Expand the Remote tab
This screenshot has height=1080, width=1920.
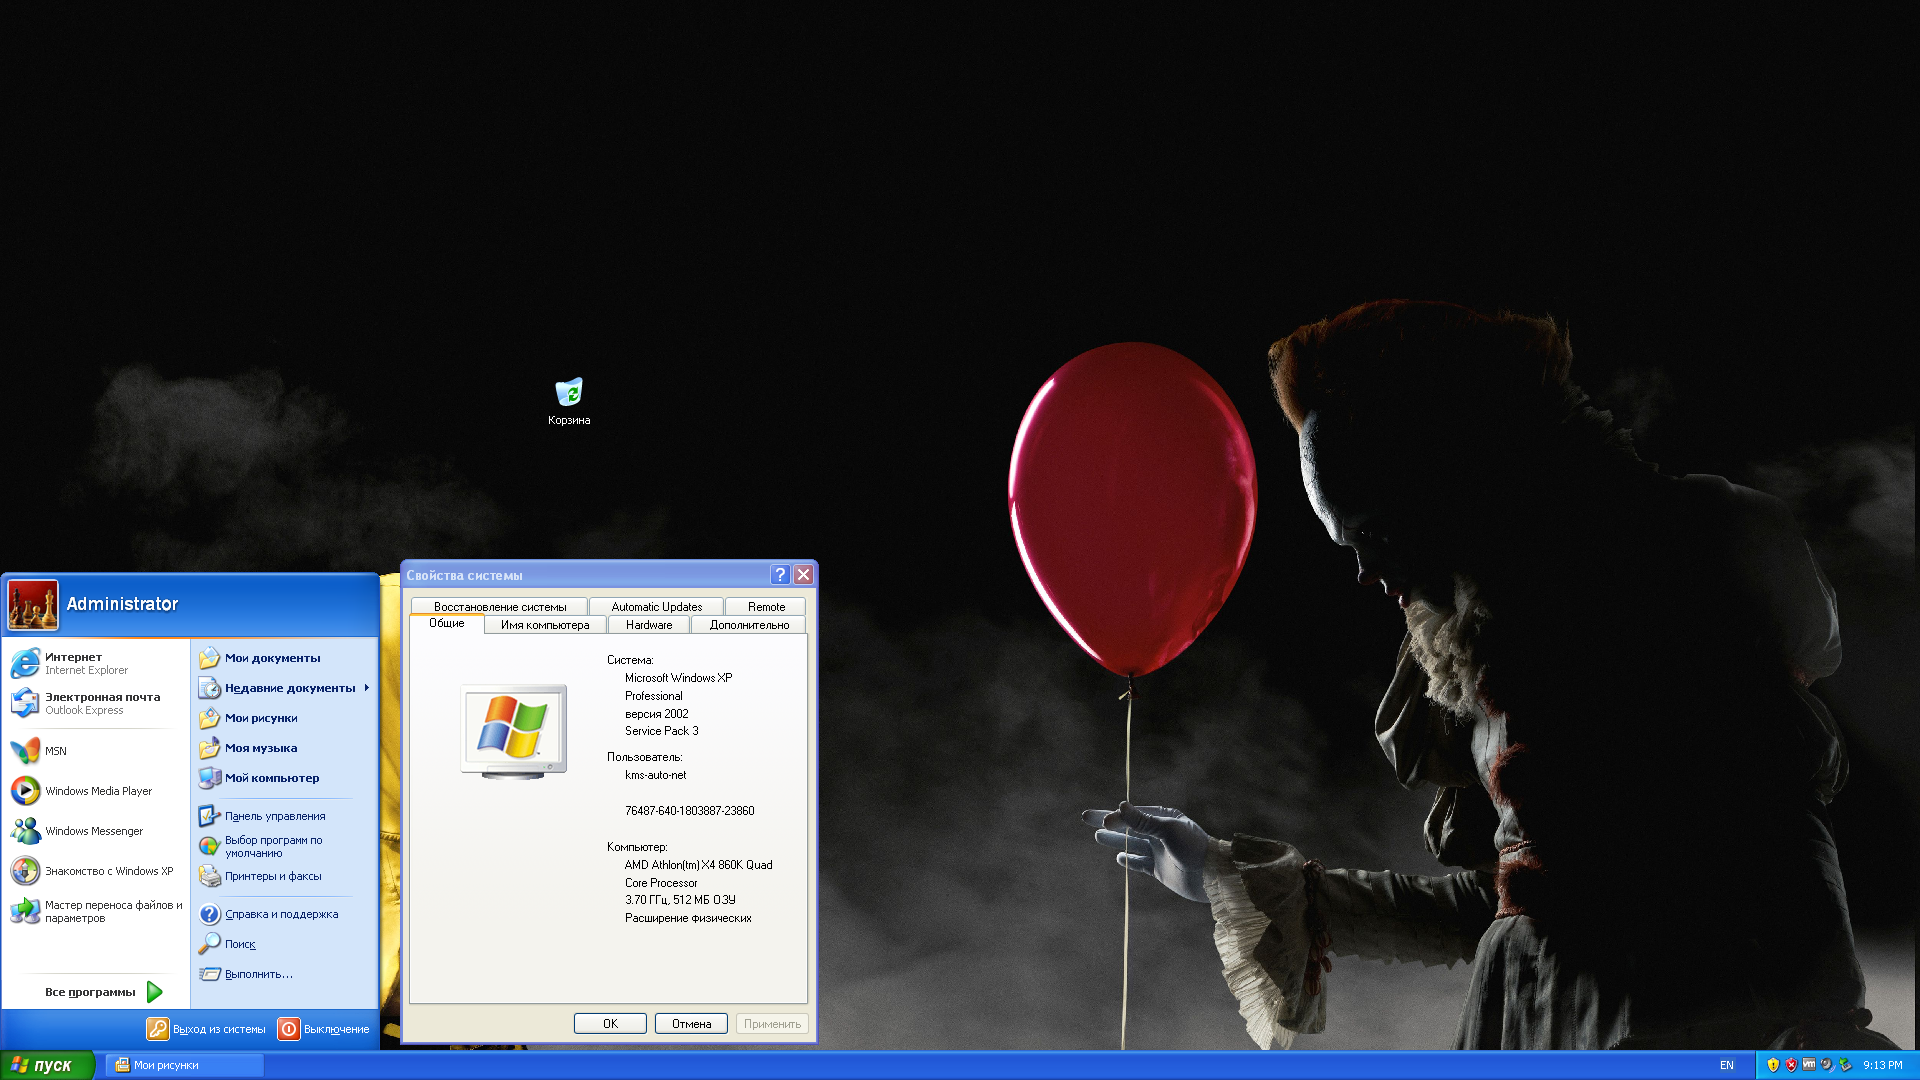click(764, 605)
